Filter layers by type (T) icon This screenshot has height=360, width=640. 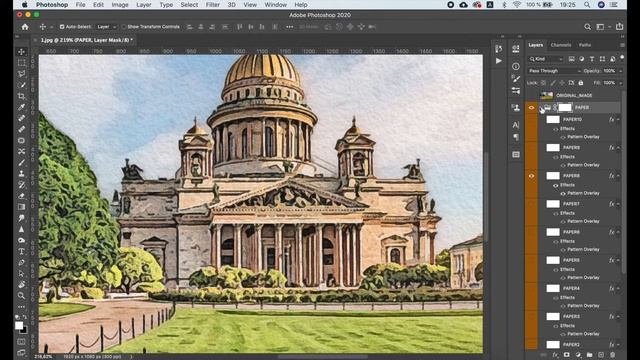[x=592, y=59]
